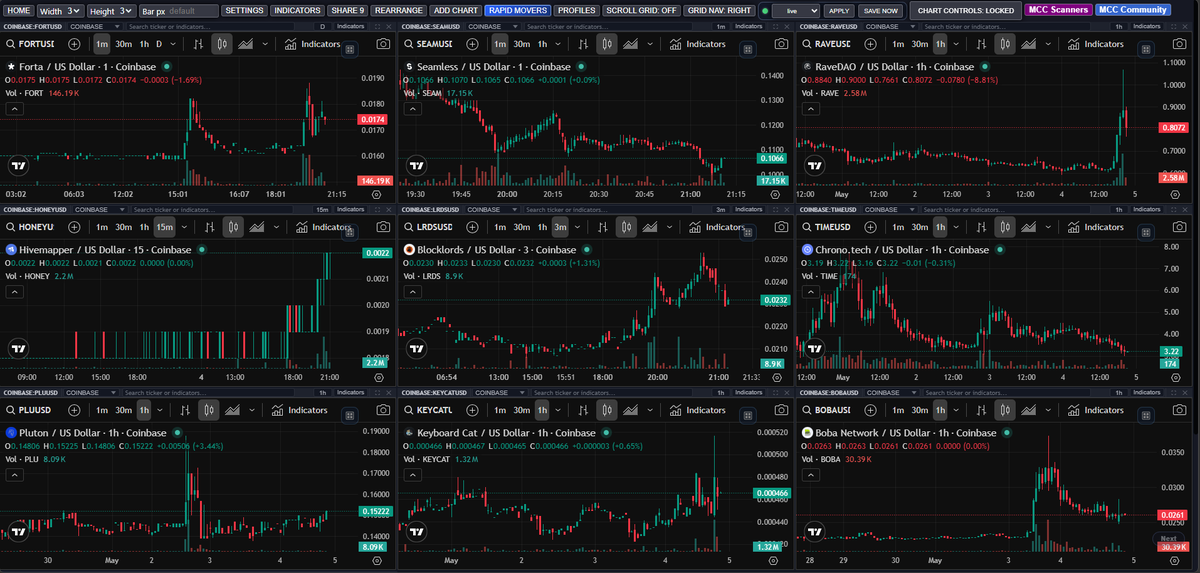Toggle the GRID NAV: RIGHT button
Viewport: 1200px width, 573px height.
[719, 10]
